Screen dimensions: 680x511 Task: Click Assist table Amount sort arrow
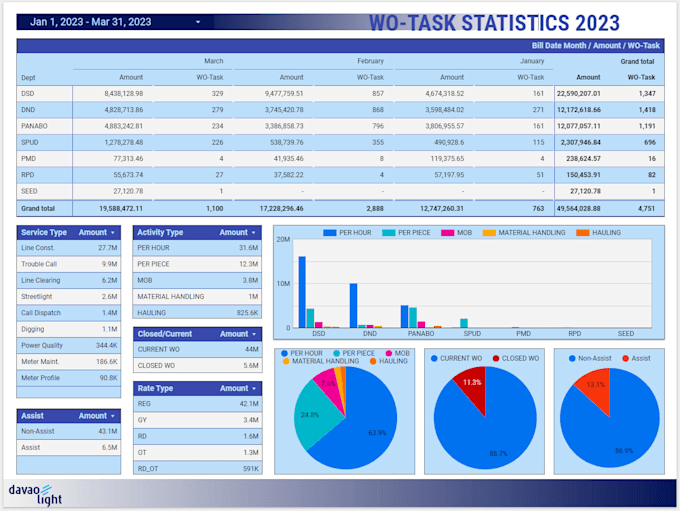pos(113,416)
